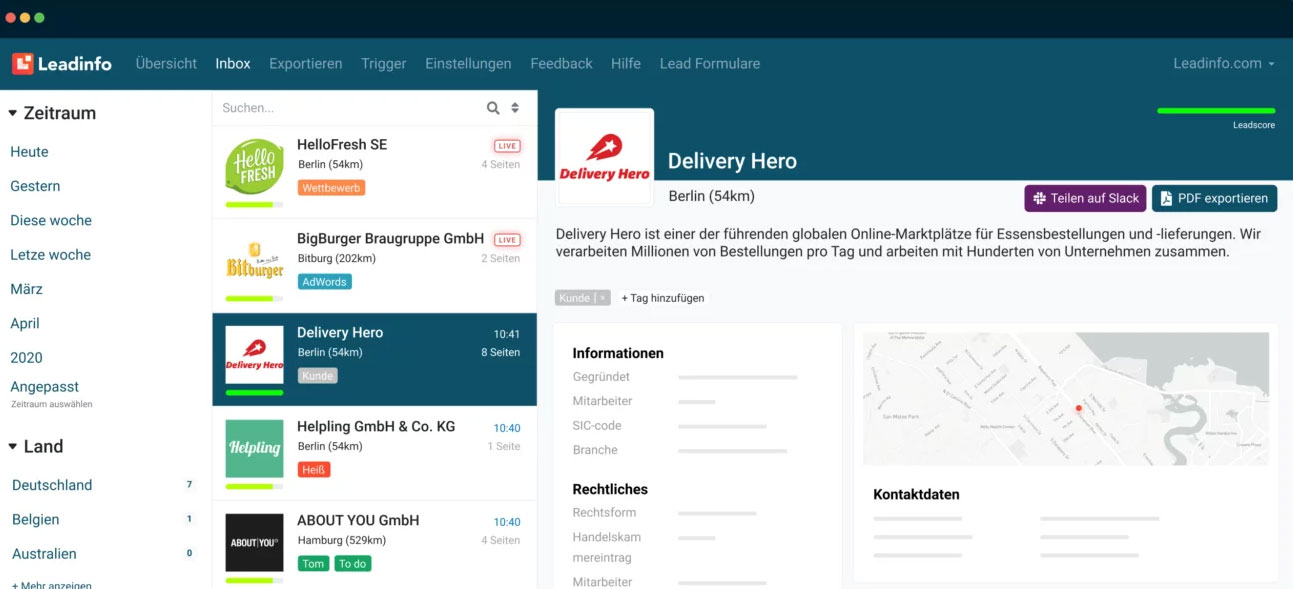Click the Rechtliches heading
This screenshot has height=589, width=1293.
(610, 489)
